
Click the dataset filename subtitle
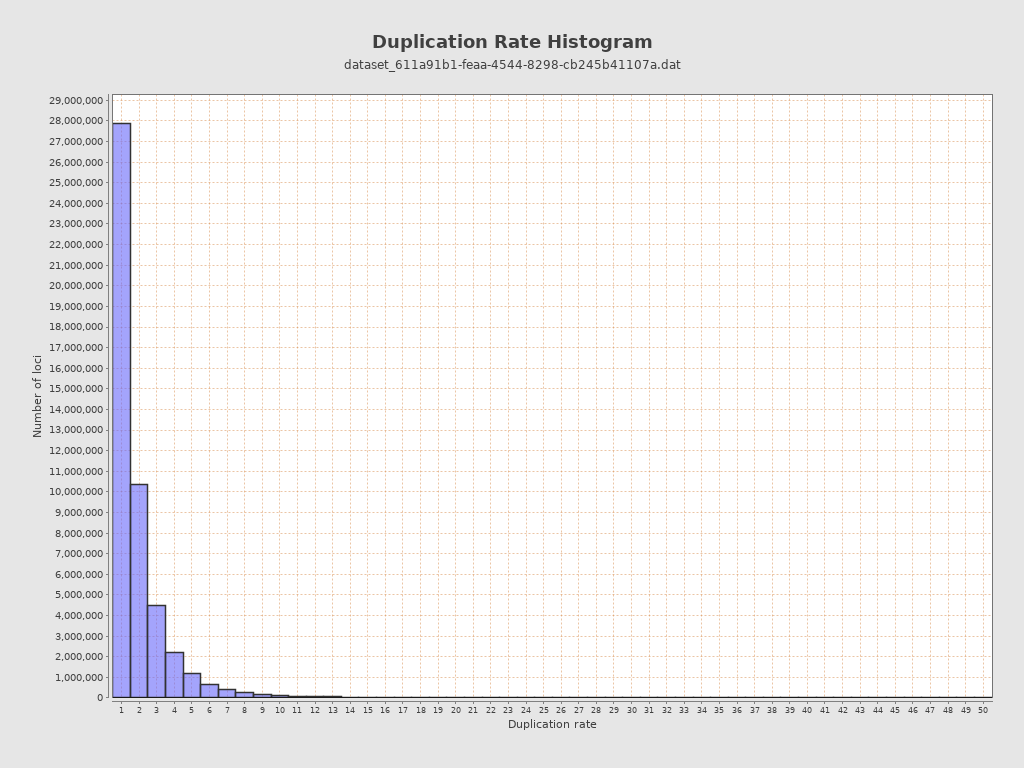click(512, 65)
